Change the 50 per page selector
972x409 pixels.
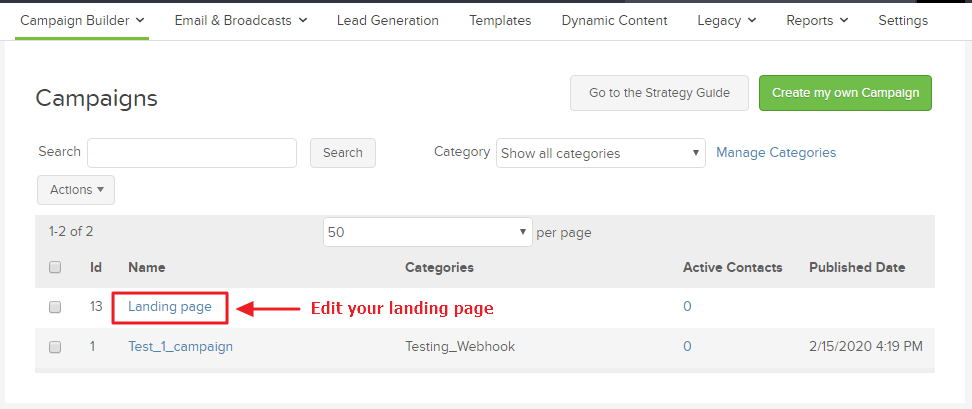point(427,232)
